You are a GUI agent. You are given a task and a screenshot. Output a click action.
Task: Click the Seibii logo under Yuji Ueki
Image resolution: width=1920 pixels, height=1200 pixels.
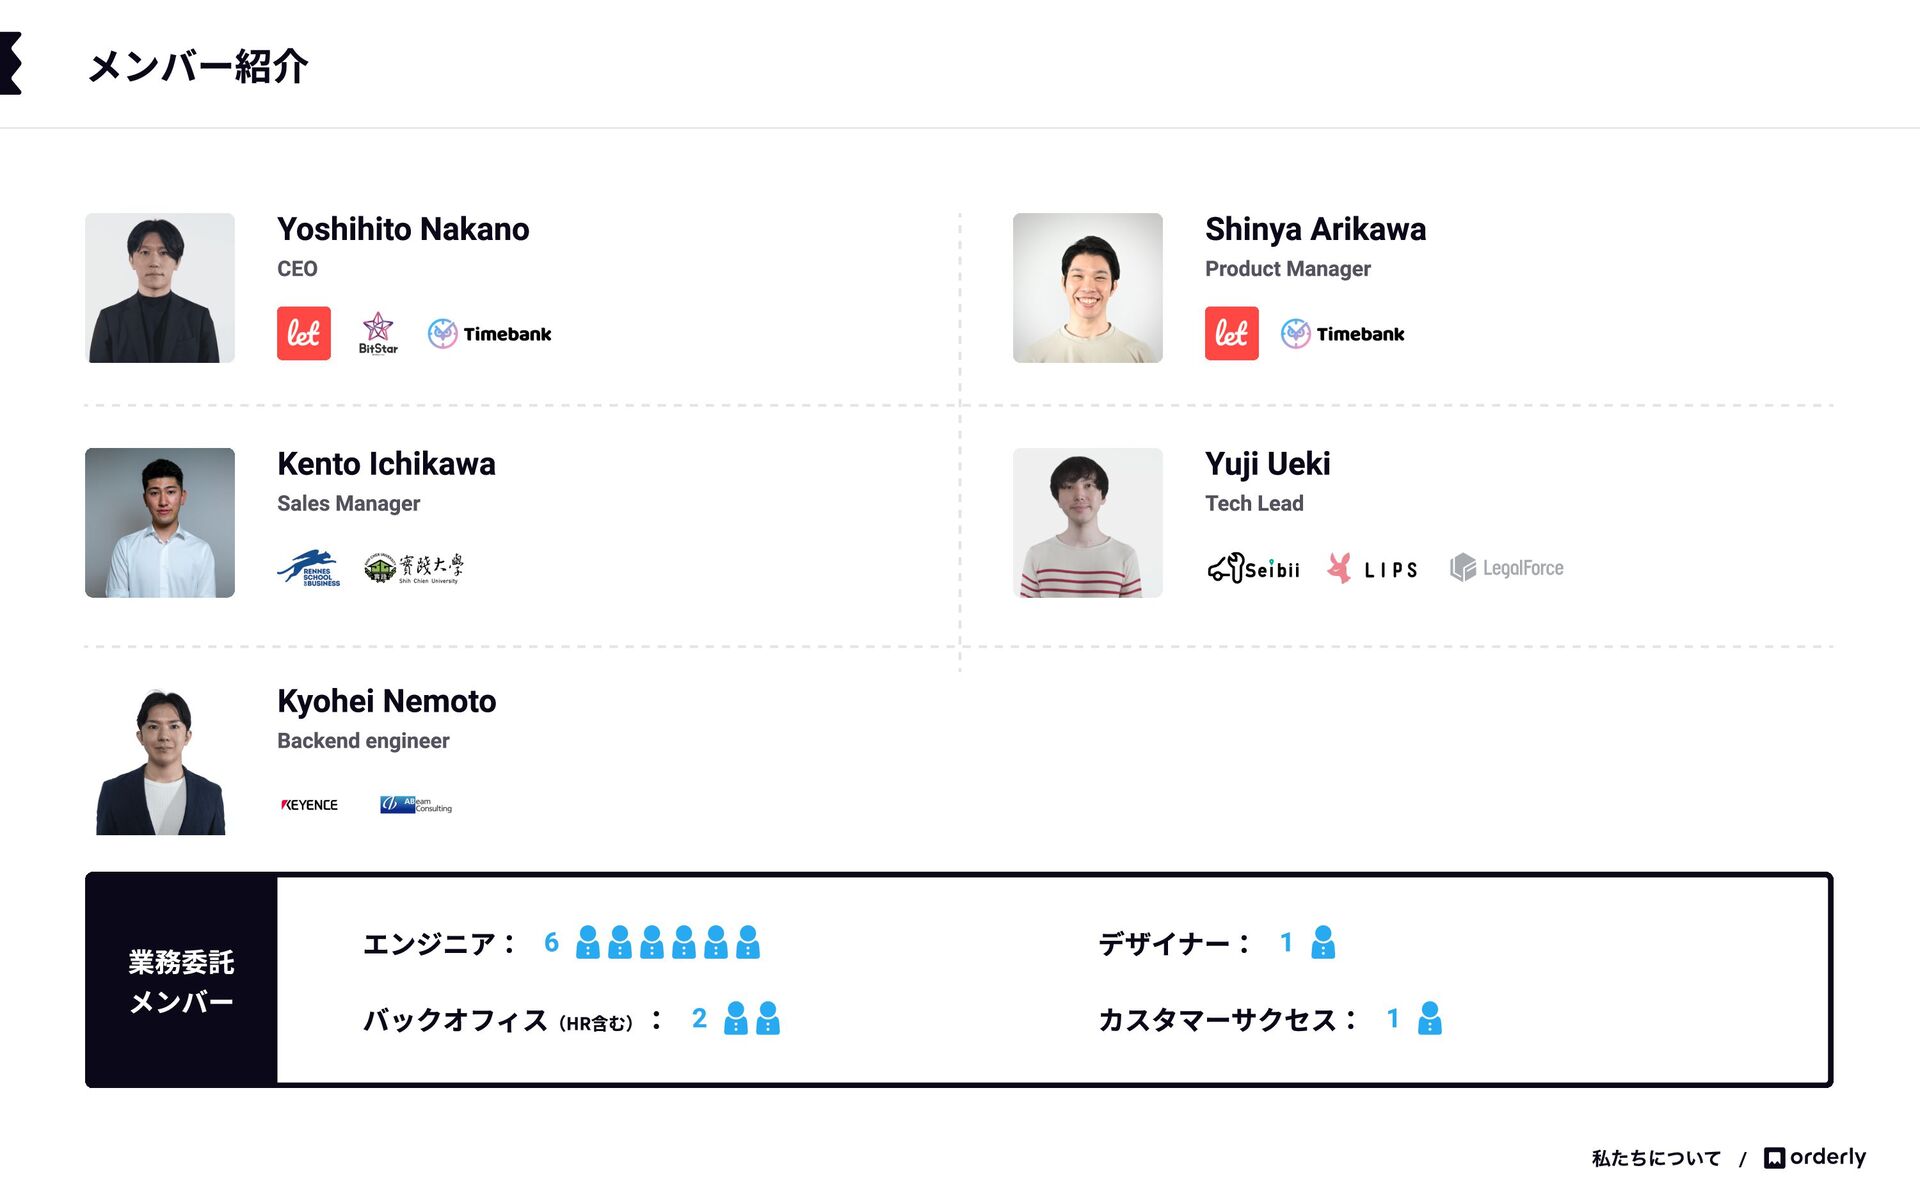1254,568
